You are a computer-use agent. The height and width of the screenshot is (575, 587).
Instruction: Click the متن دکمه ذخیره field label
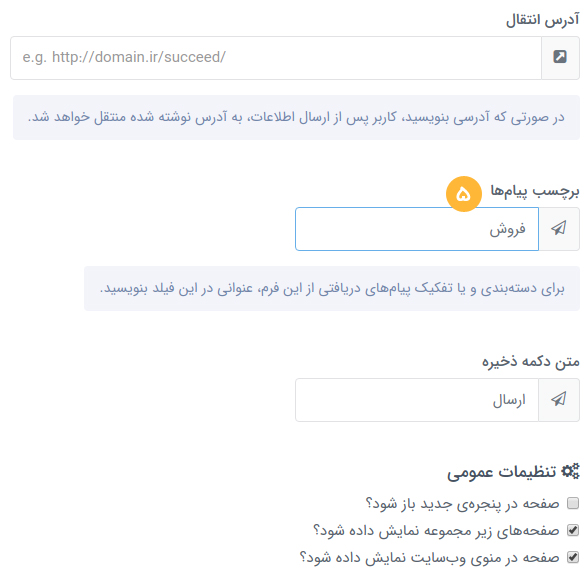pos(530,362)
